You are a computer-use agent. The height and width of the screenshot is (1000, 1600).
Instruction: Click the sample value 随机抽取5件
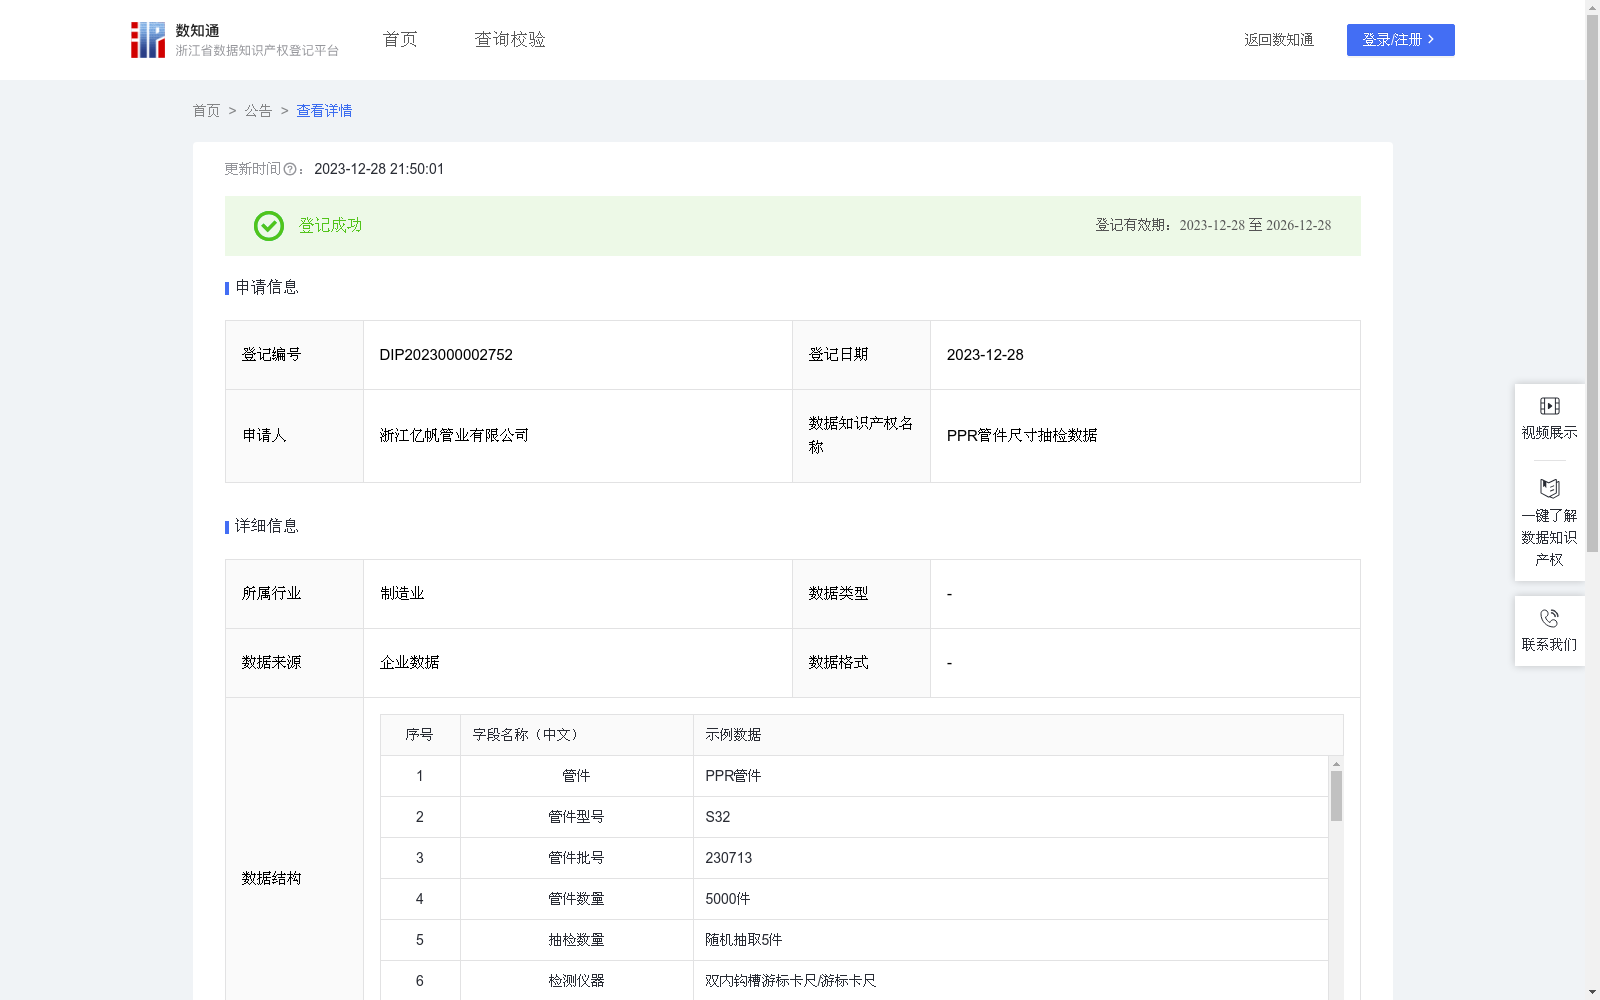[744, 940]
